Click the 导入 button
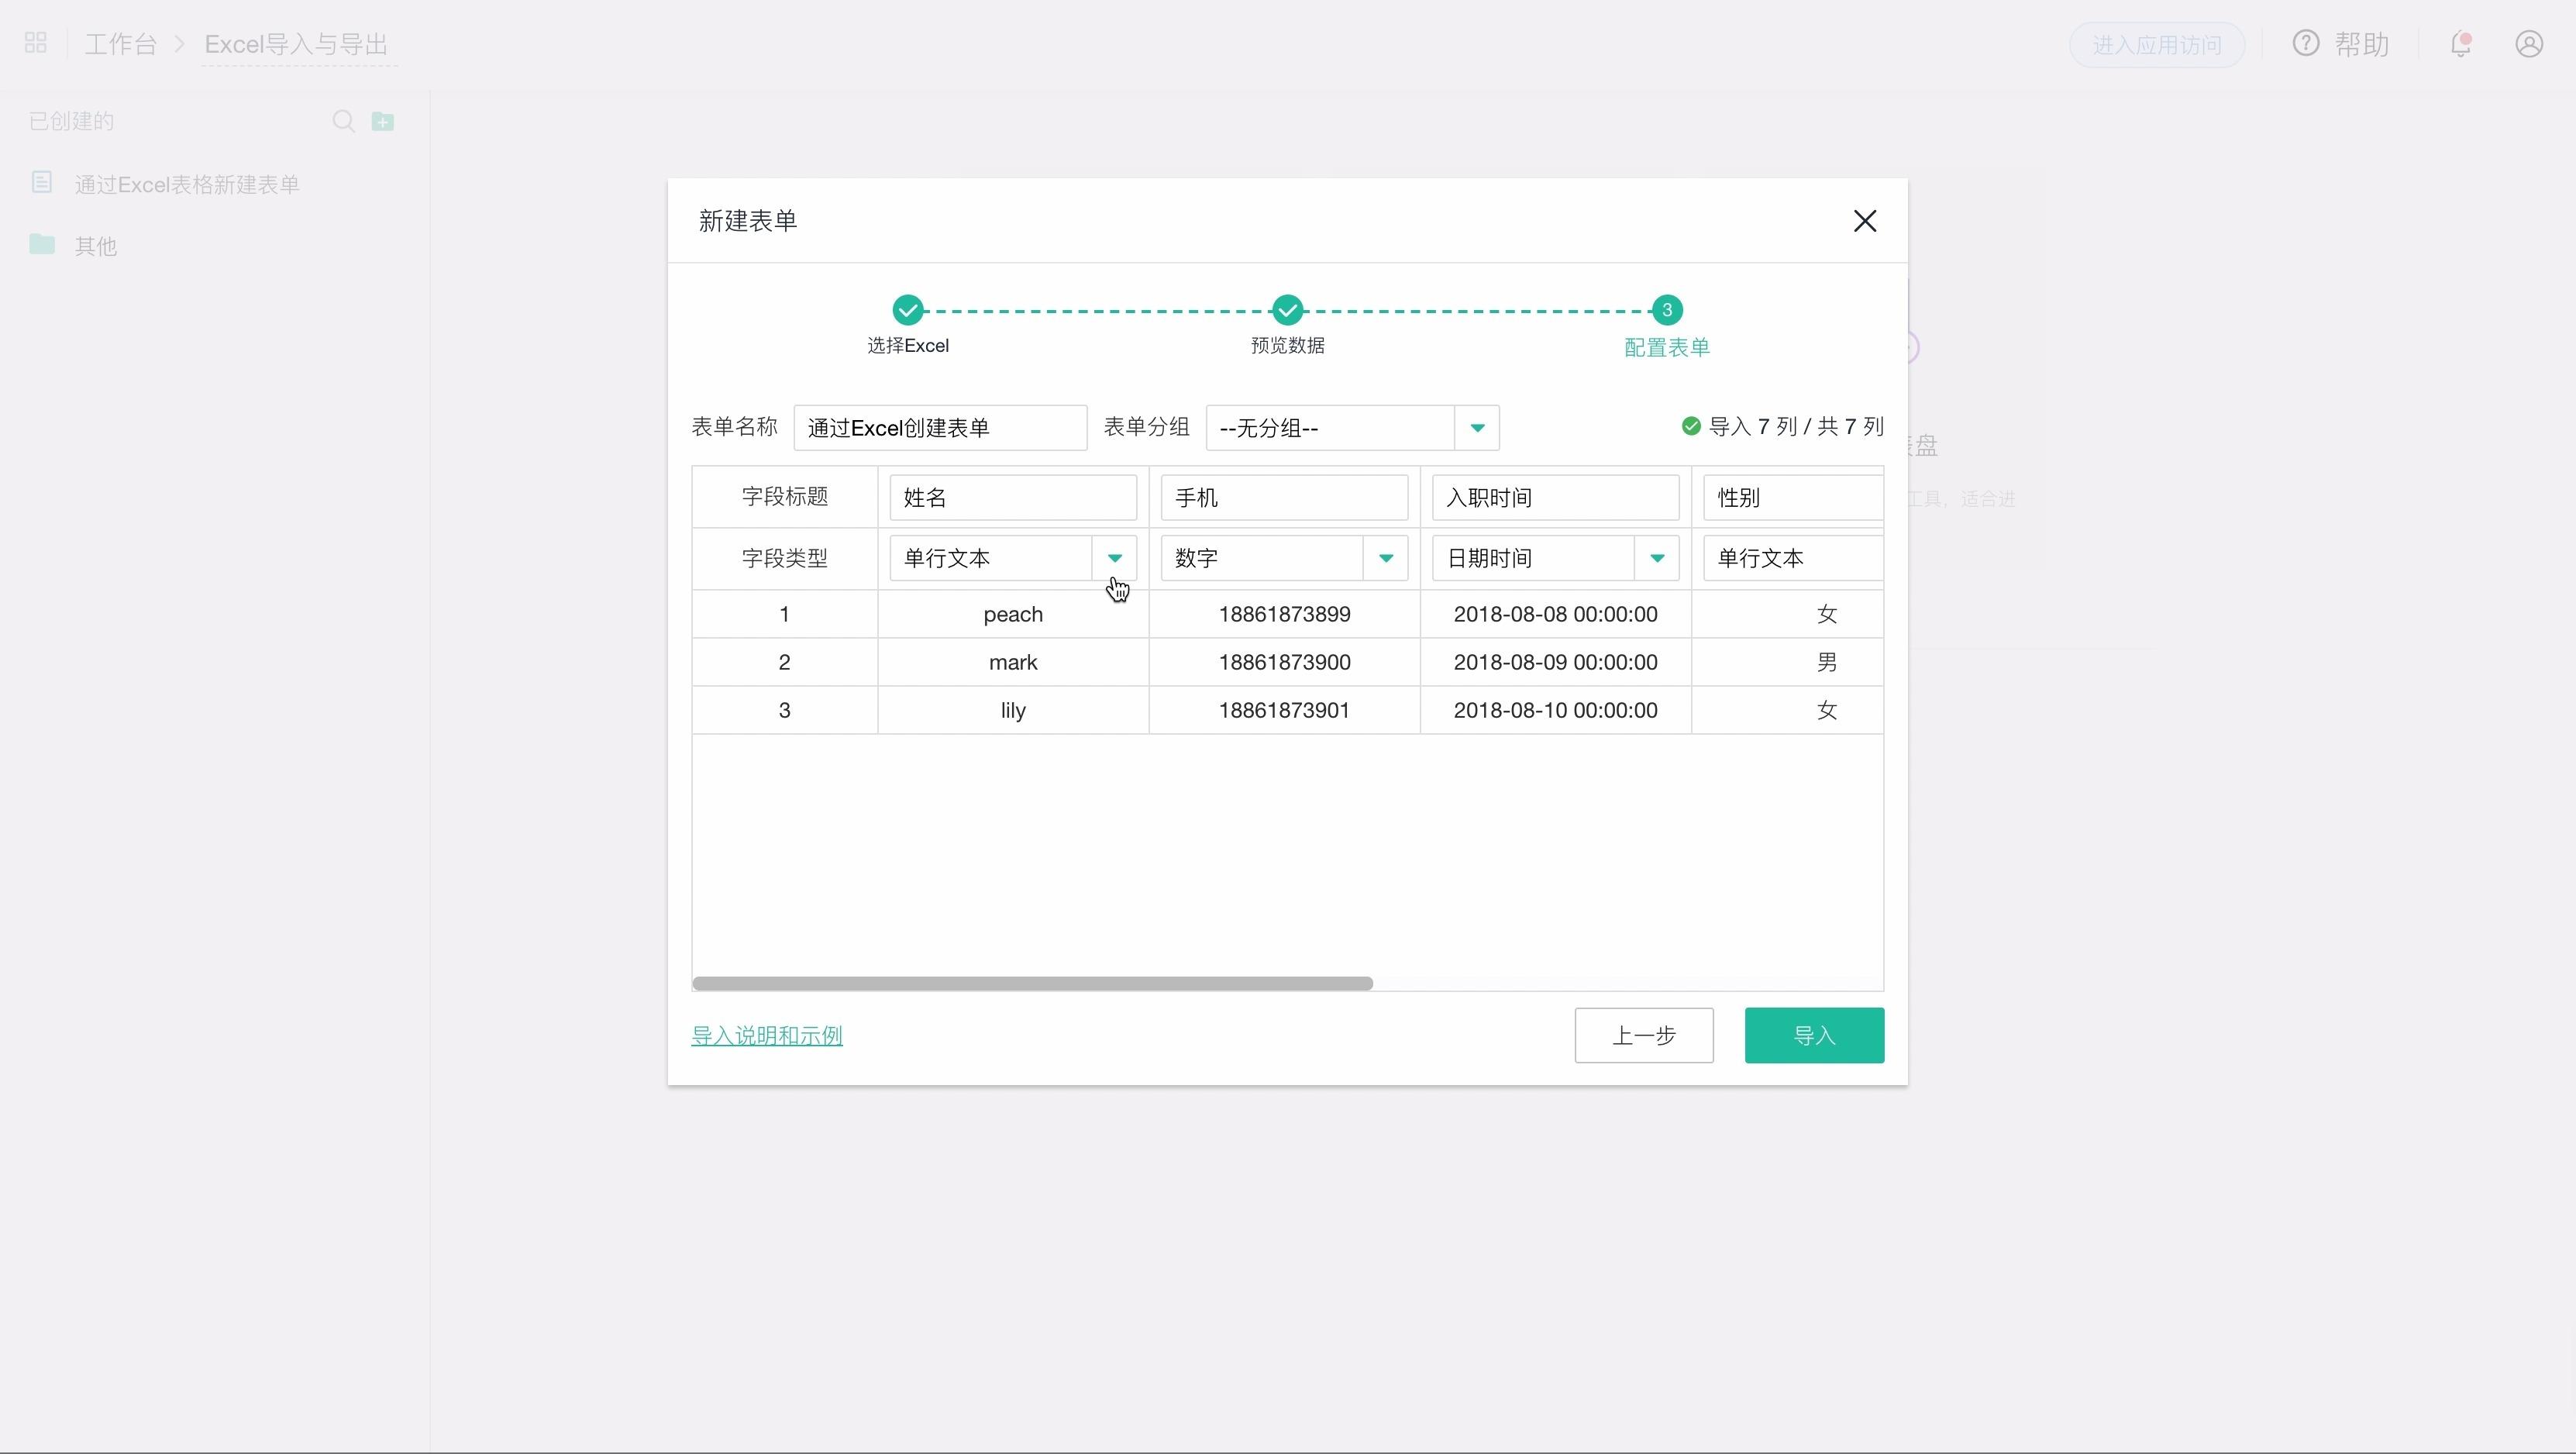2576x1454 pixels. (1814, 1035)
